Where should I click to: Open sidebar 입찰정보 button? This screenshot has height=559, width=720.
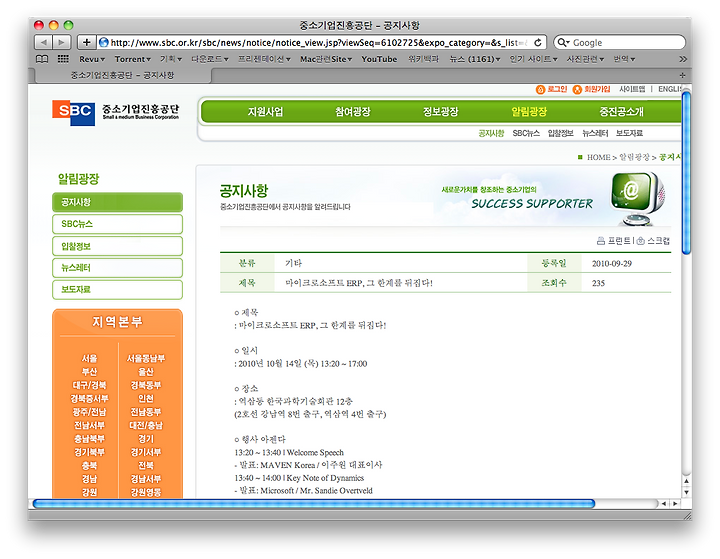tap(118, 246)
